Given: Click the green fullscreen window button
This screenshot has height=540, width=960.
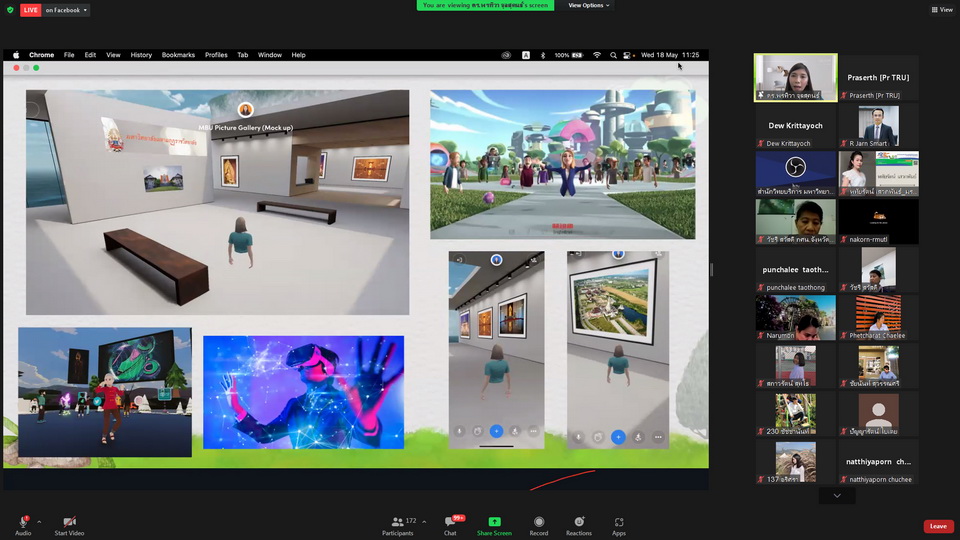Looking at the screenshot, I should 36,68.
